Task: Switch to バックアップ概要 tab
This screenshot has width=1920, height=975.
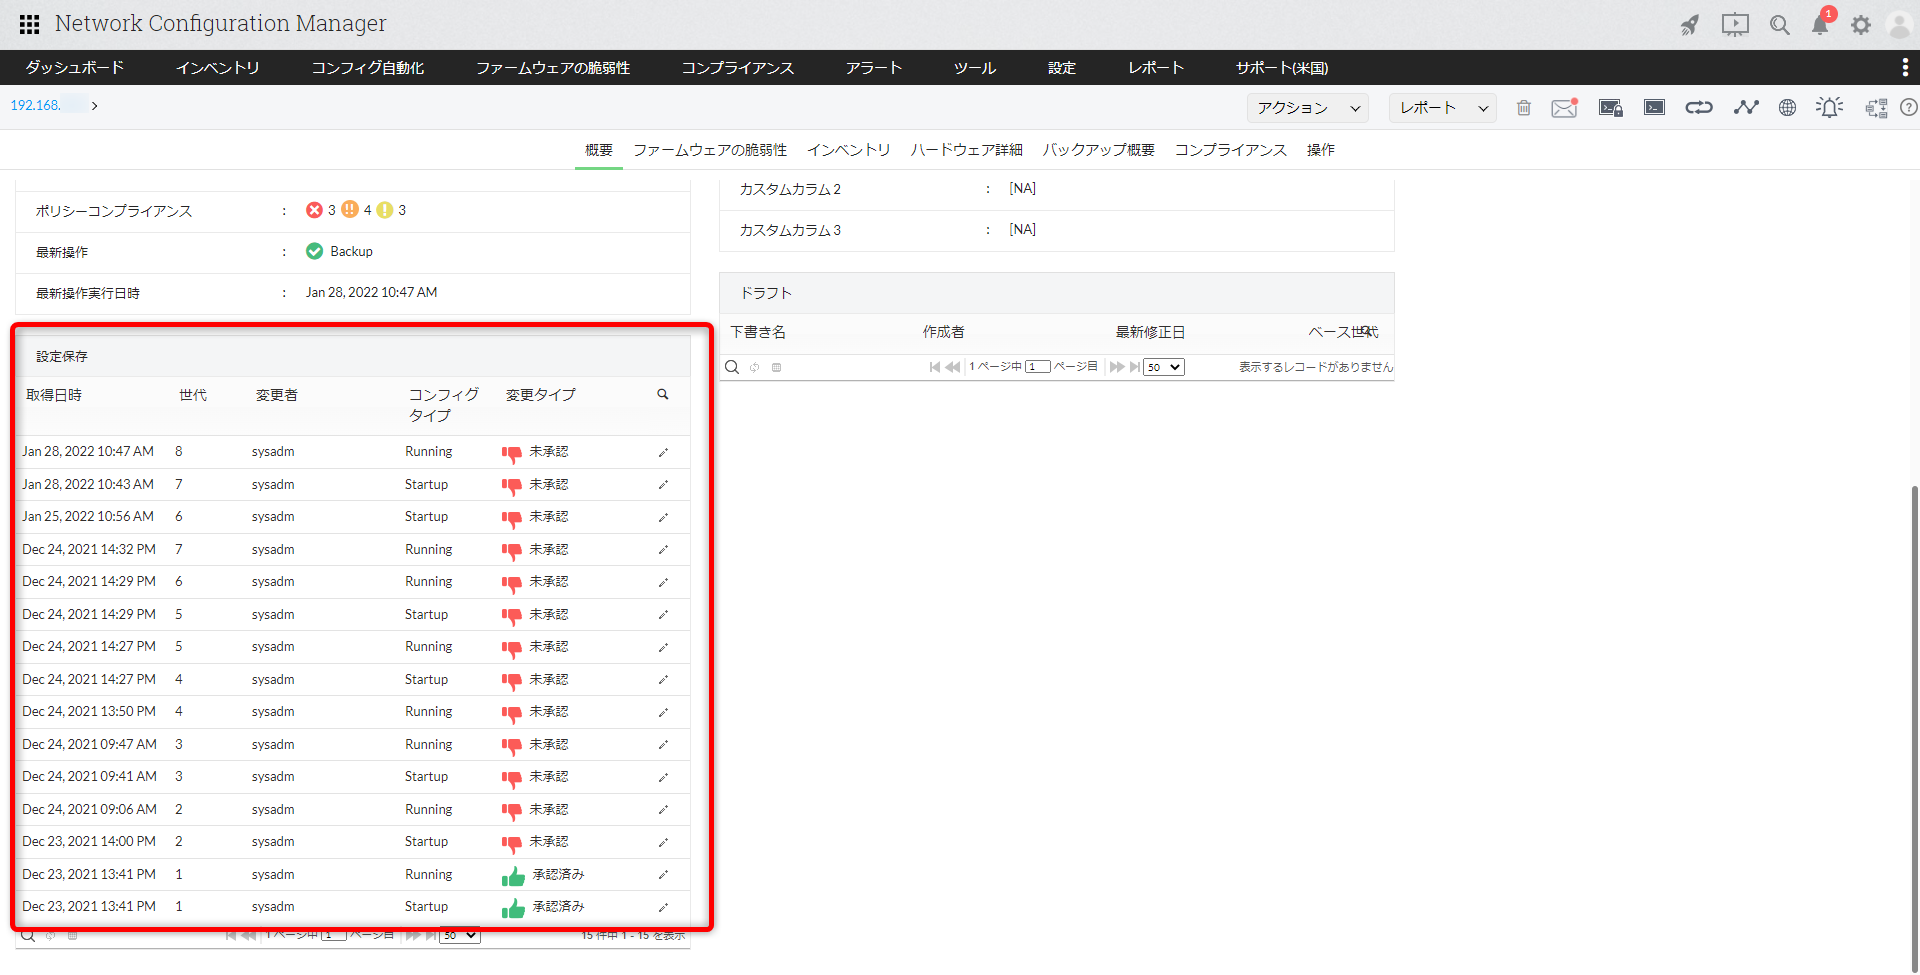Action: click(x=1099, y=150)
